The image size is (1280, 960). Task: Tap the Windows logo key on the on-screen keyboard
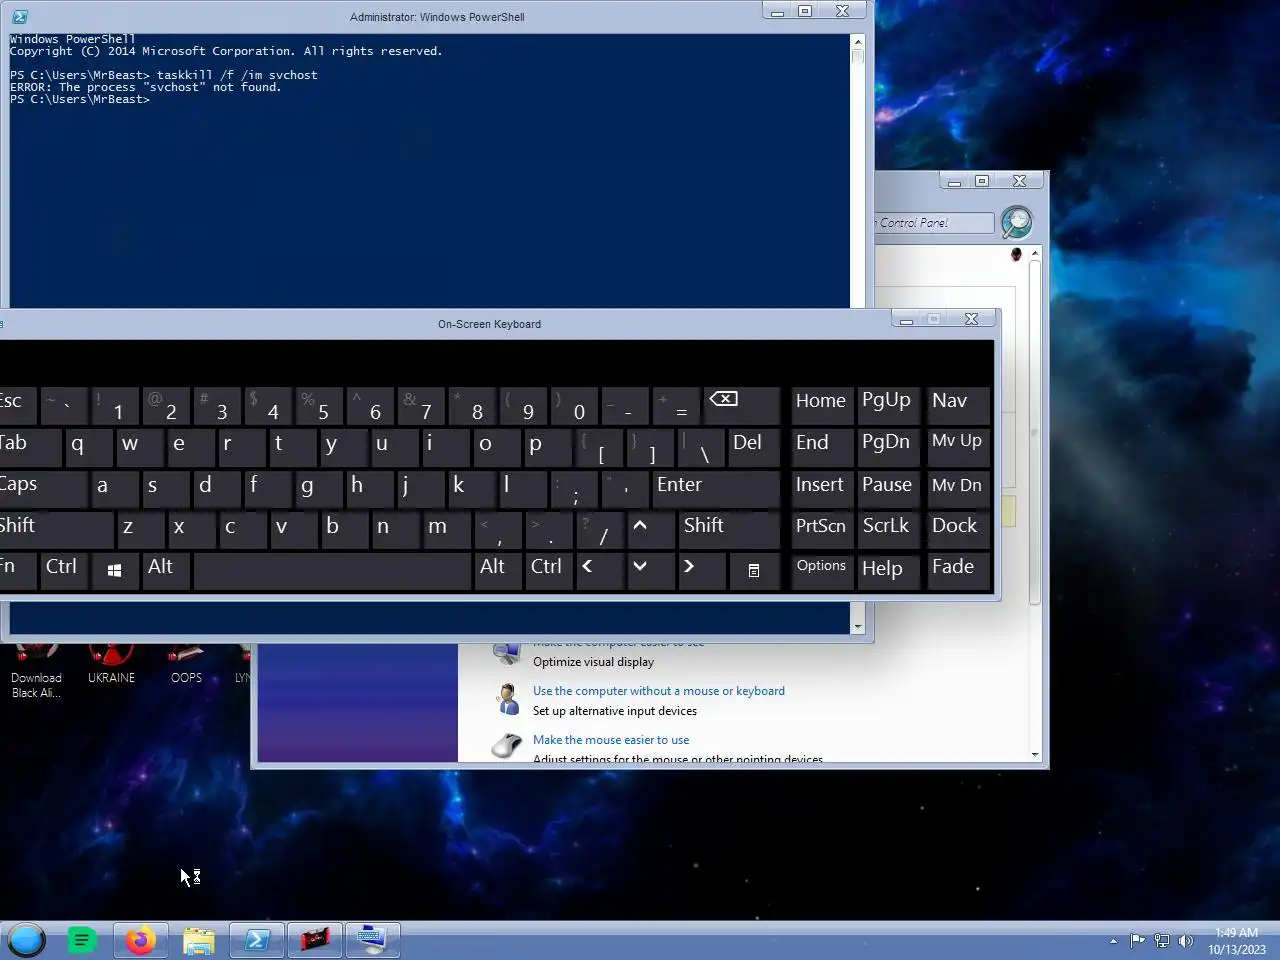pos(114,570)
